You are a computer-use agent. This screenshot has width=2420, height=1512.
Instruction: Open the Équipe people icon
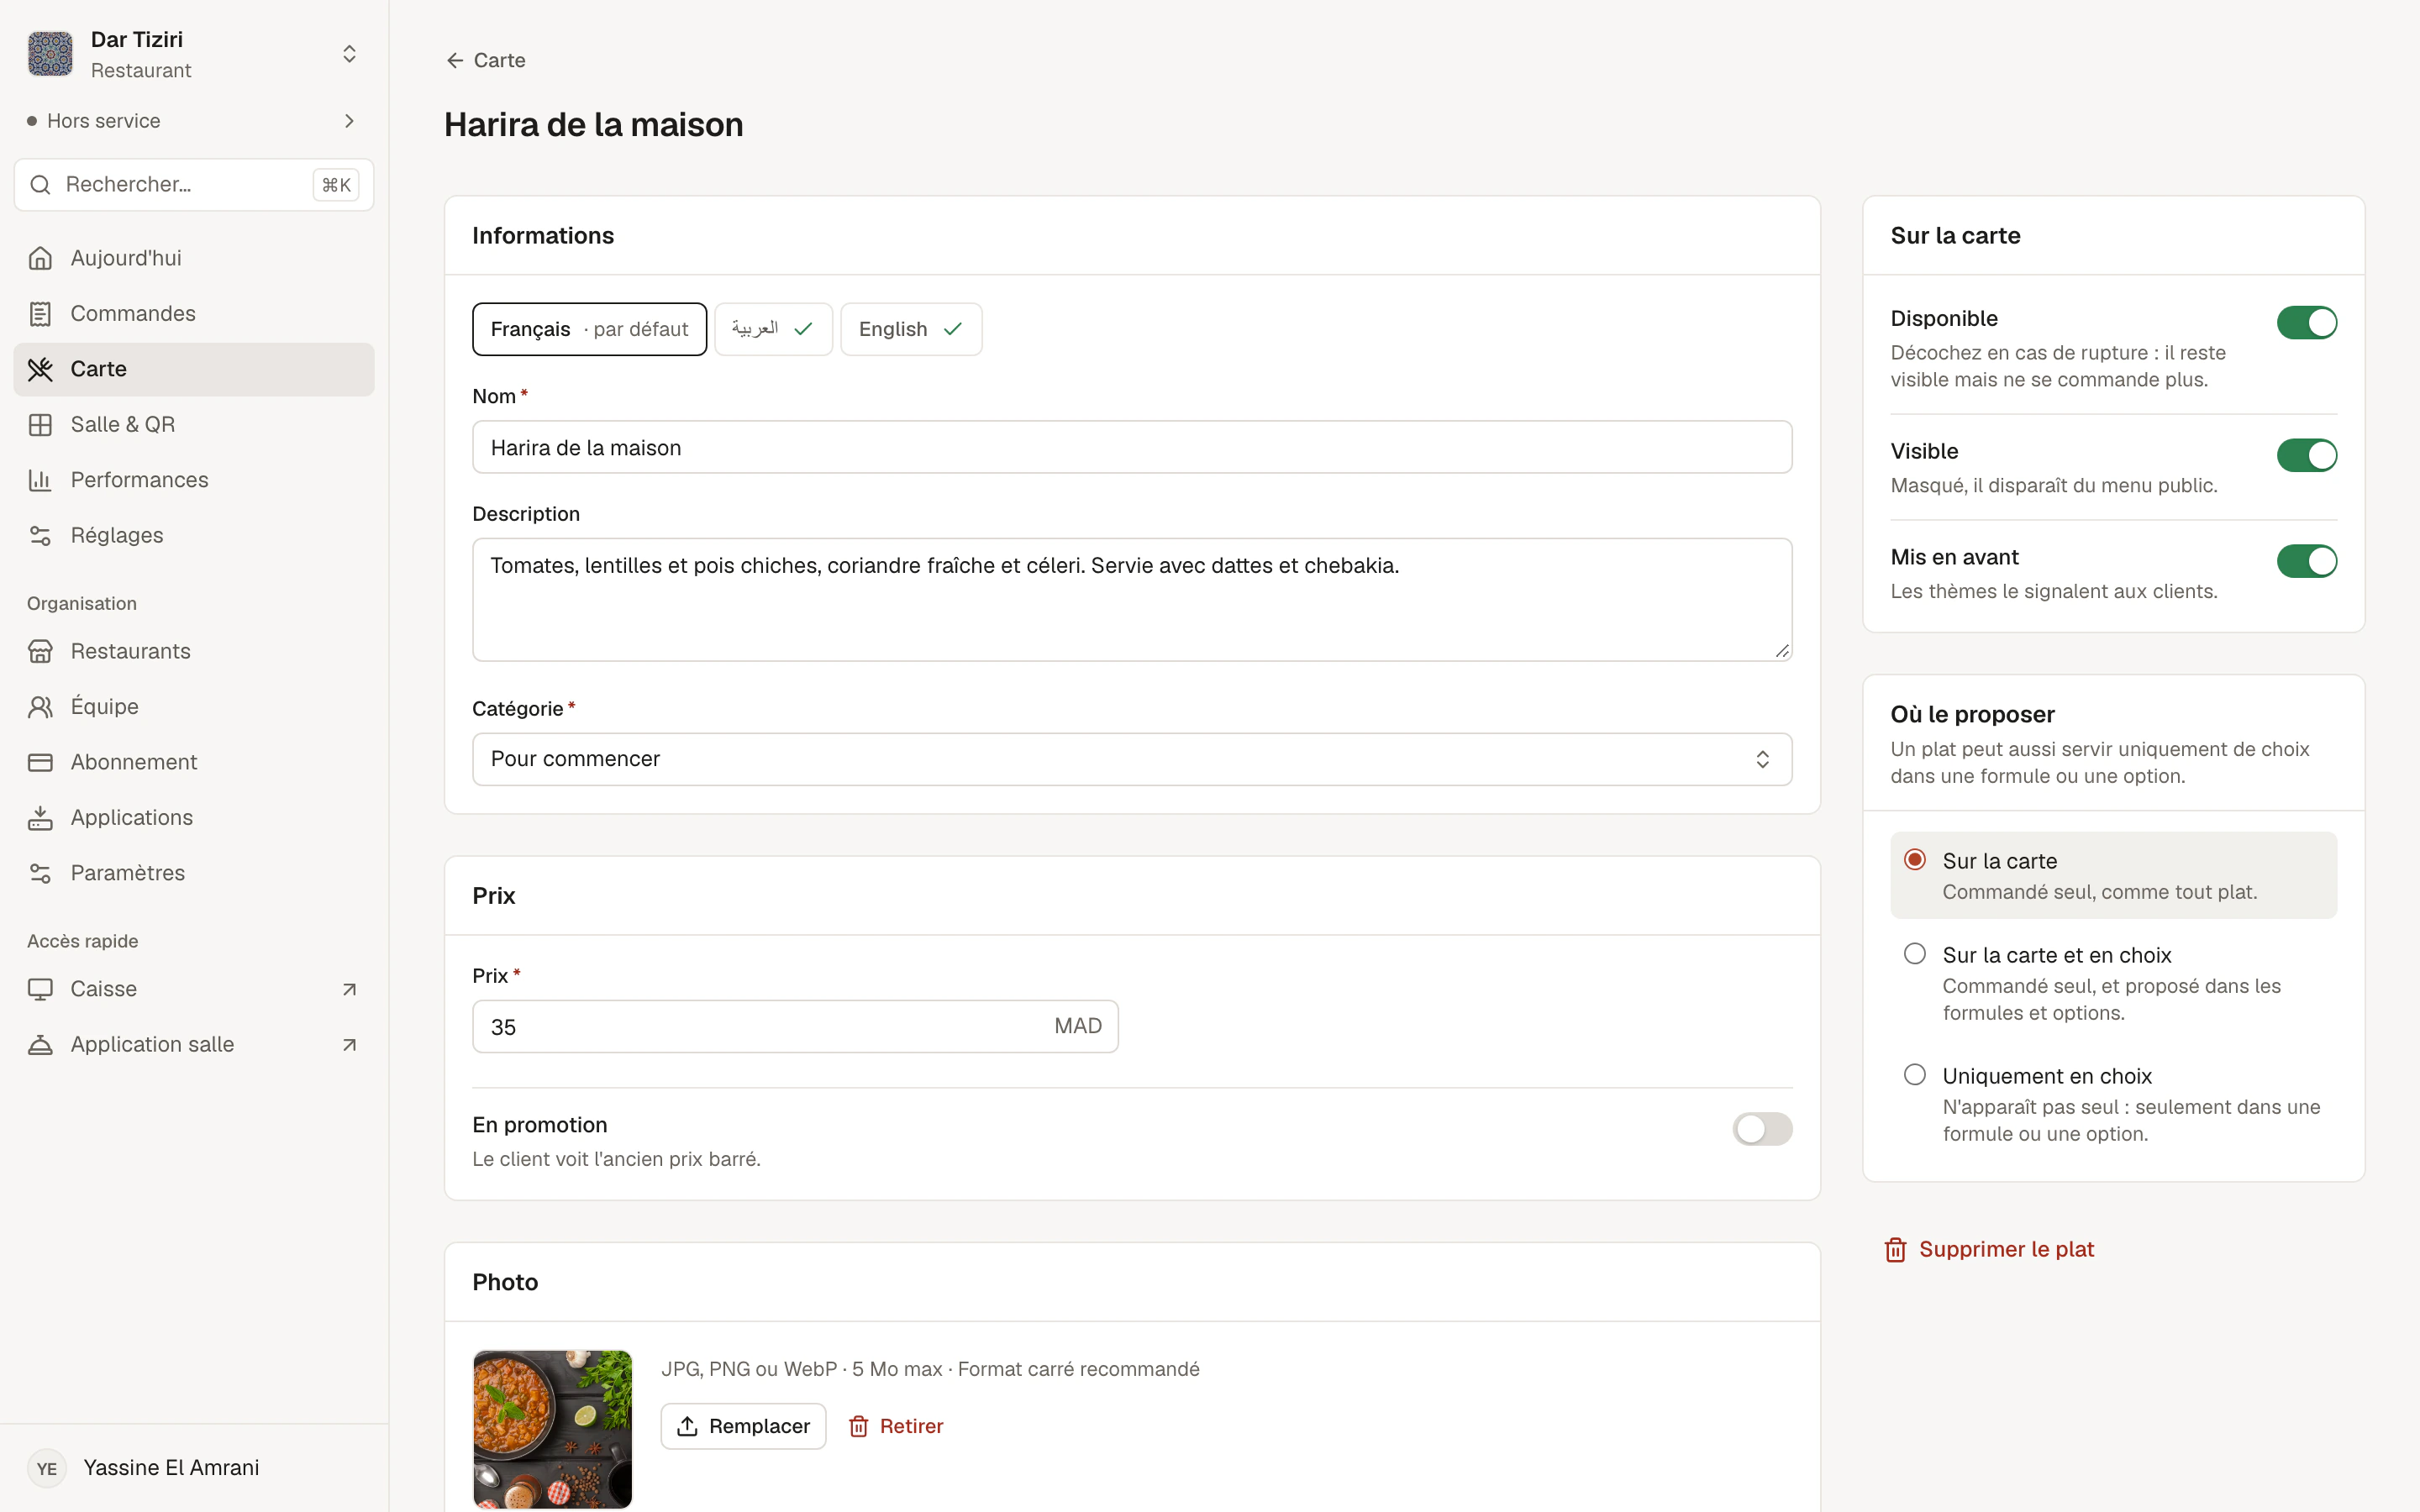tap(40, 707)
